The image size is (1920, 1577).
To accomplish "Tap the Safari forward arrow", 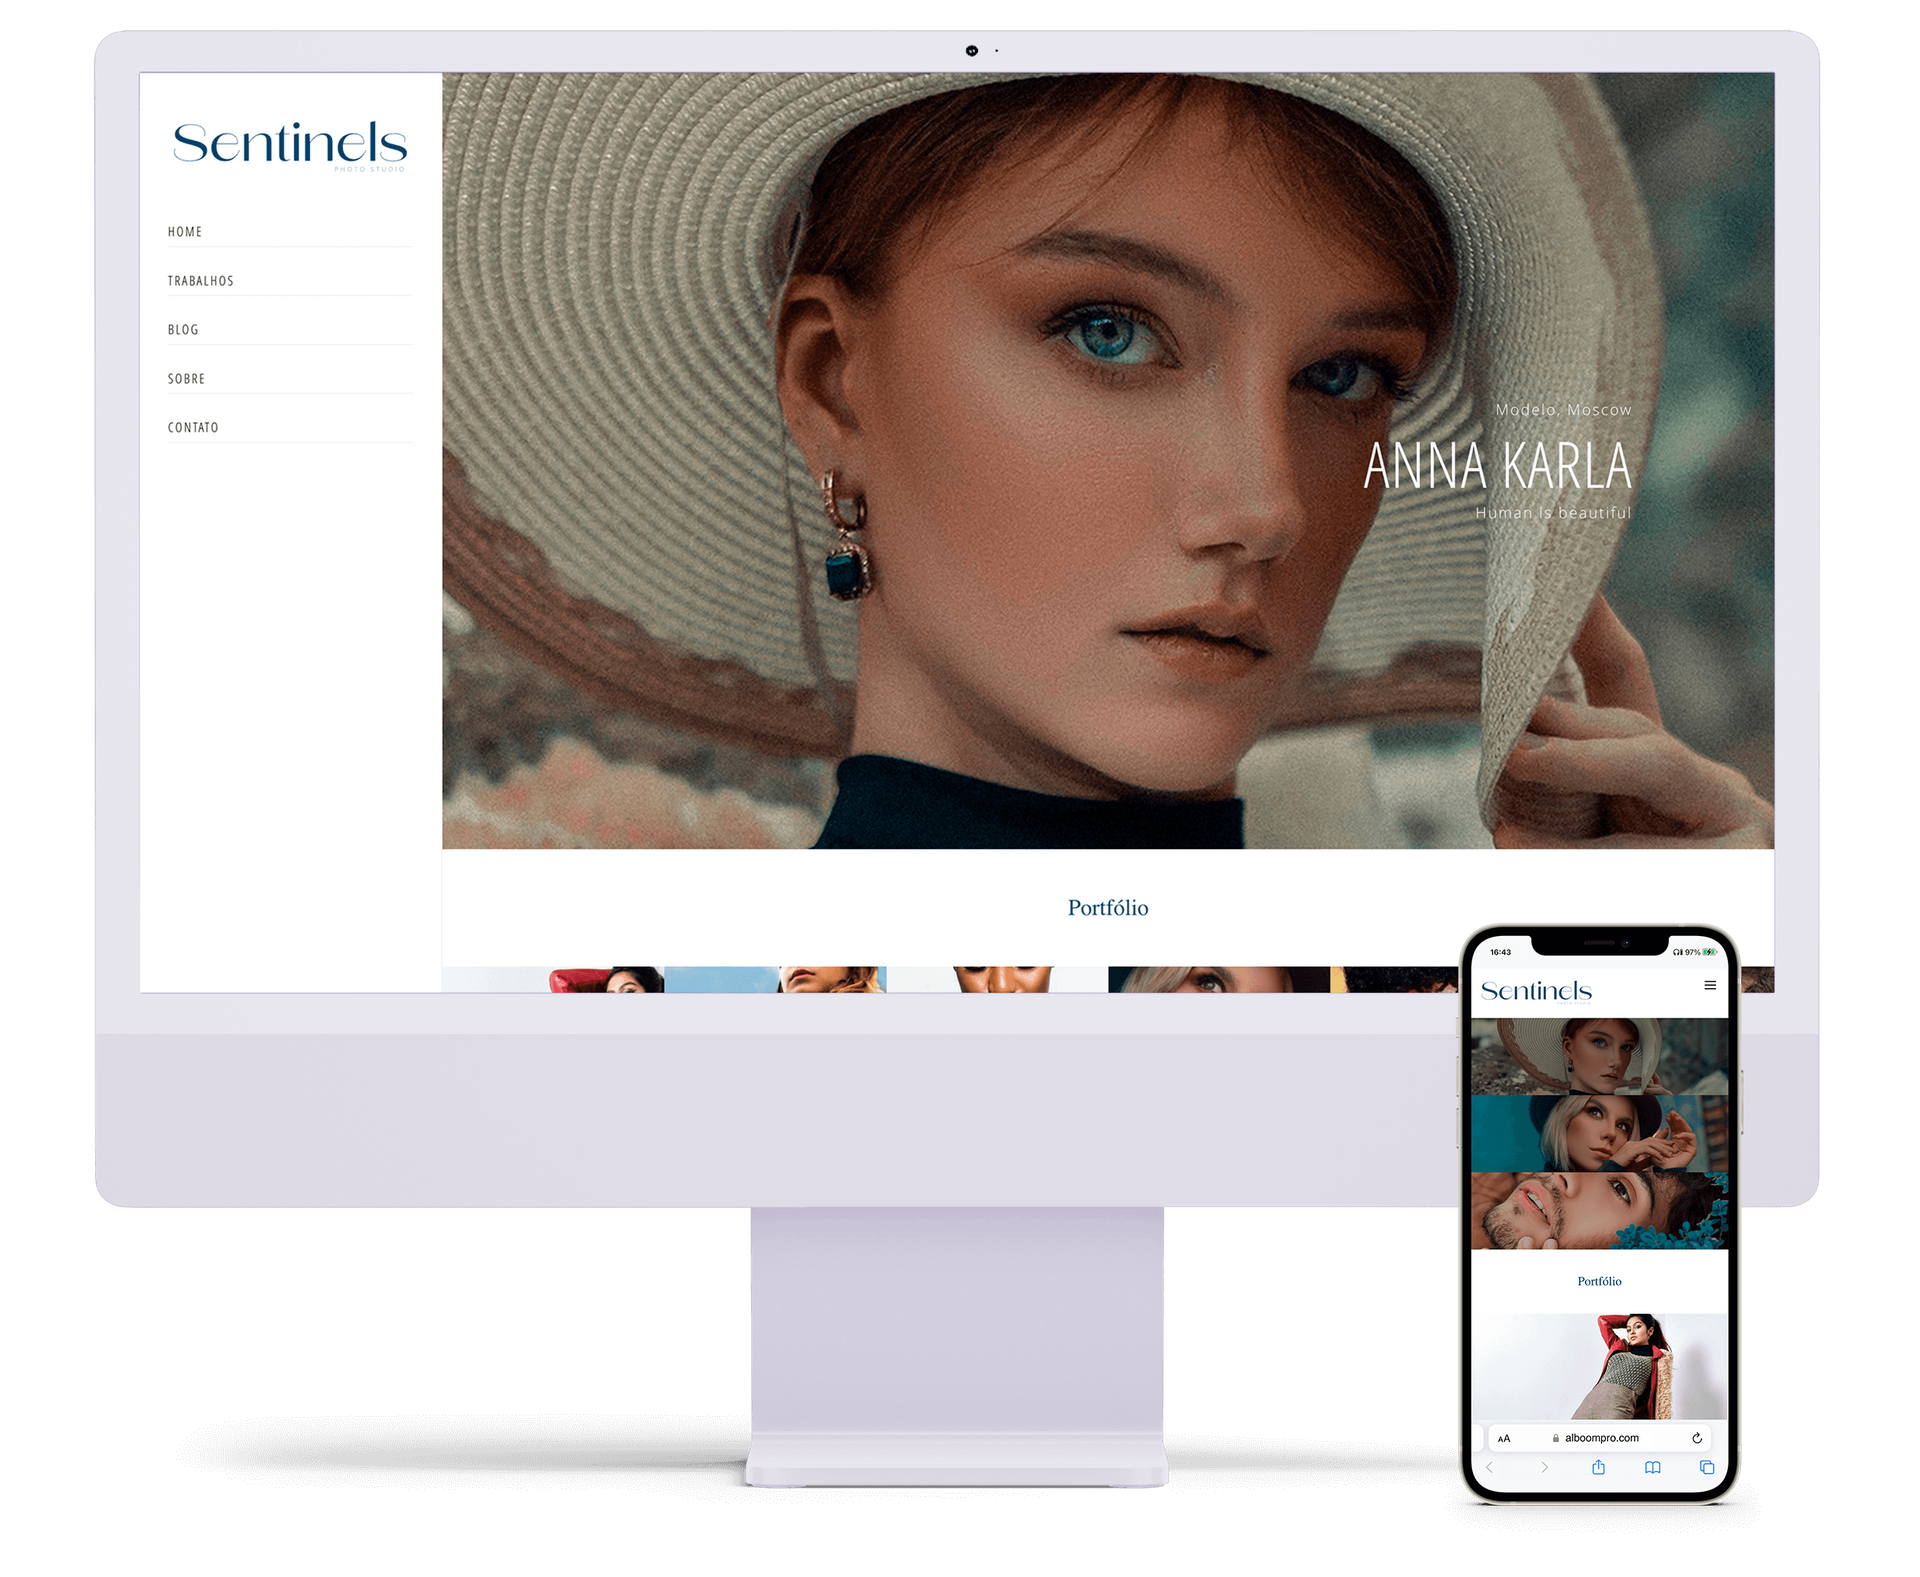I will point(1544,1467).
